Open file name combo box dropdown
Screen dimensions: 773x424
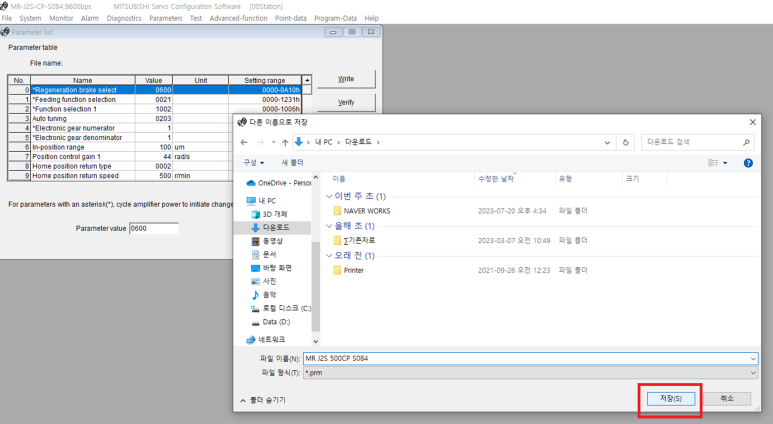(753, 358)
